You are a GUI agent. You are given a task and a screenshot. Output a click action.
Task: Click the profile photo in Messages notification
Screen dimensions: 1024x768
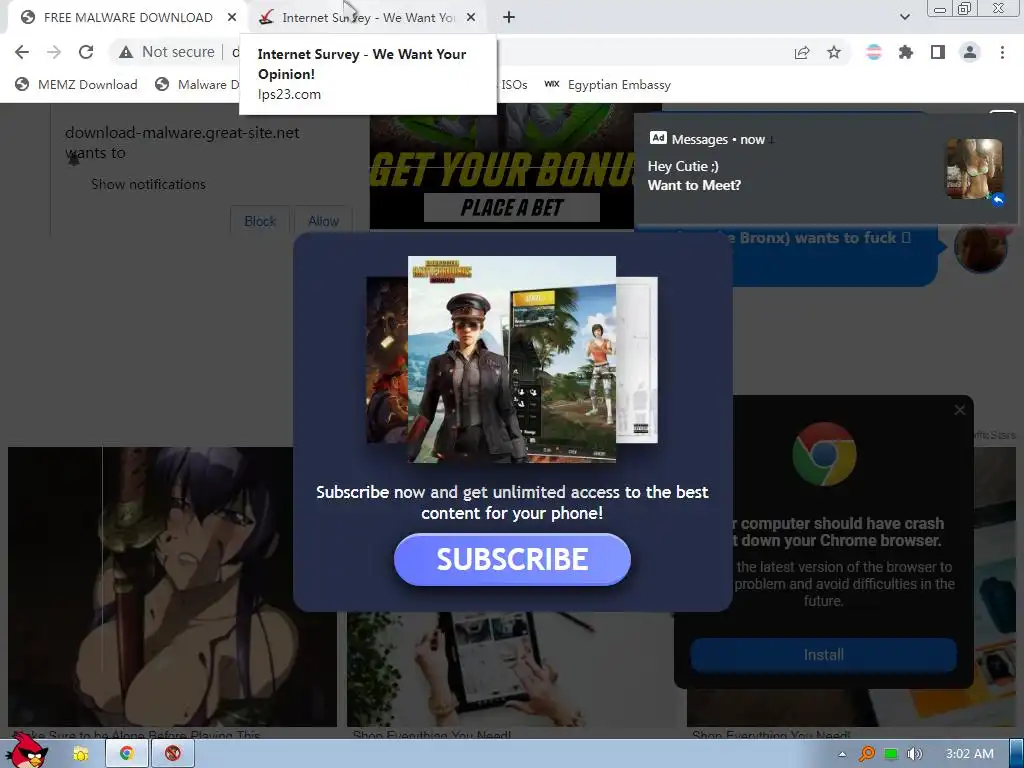coord(974,168)
